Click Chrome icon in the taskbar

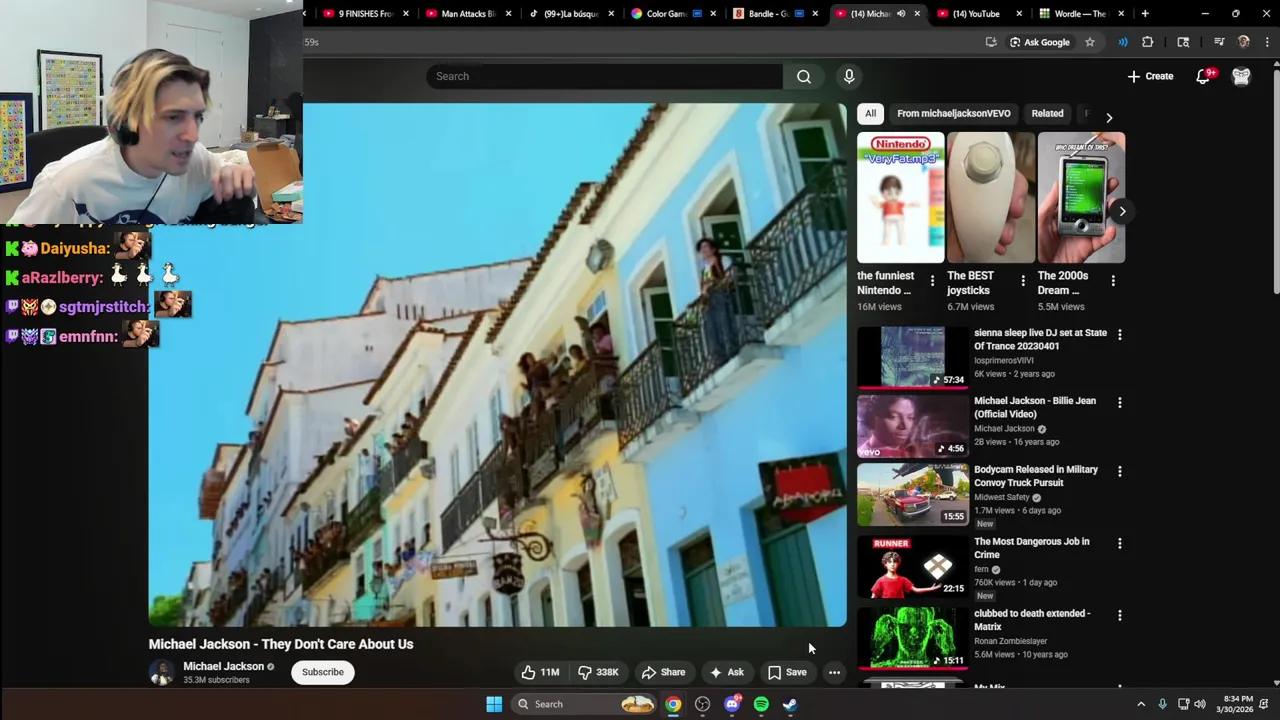673,704
